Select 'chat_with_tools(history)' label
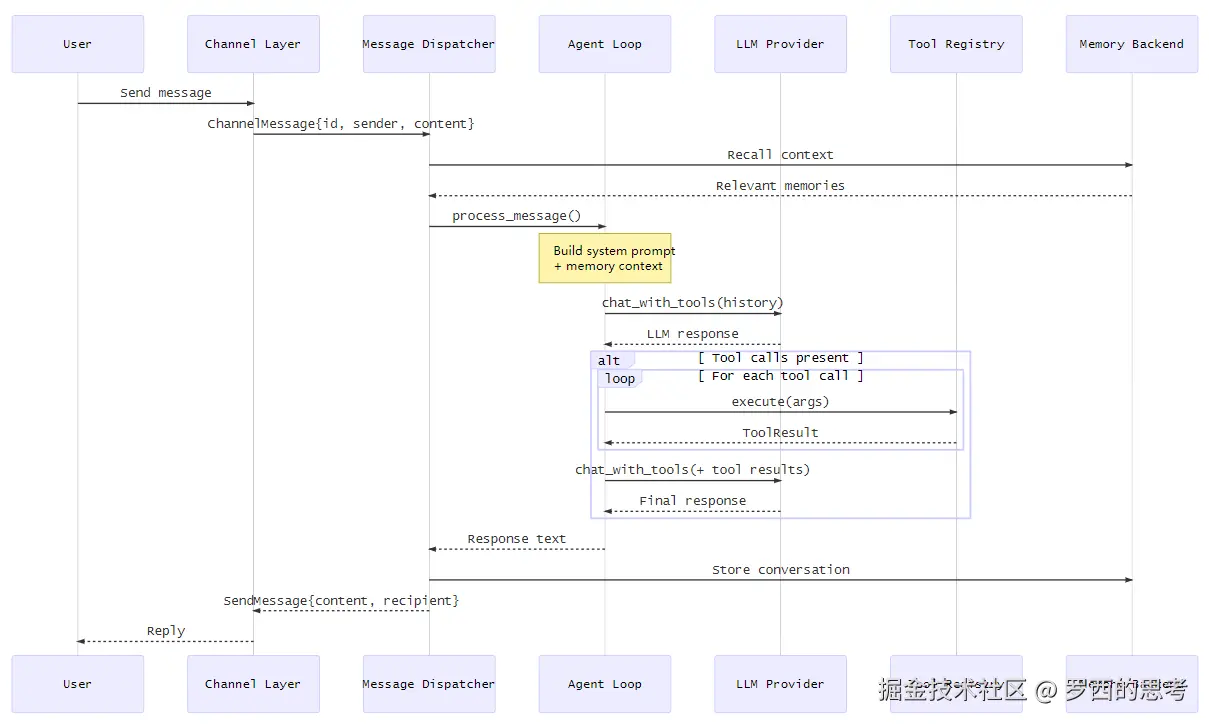Image resolution: width=1209 pixels, height=724 pixels. [x=693, y=303]
